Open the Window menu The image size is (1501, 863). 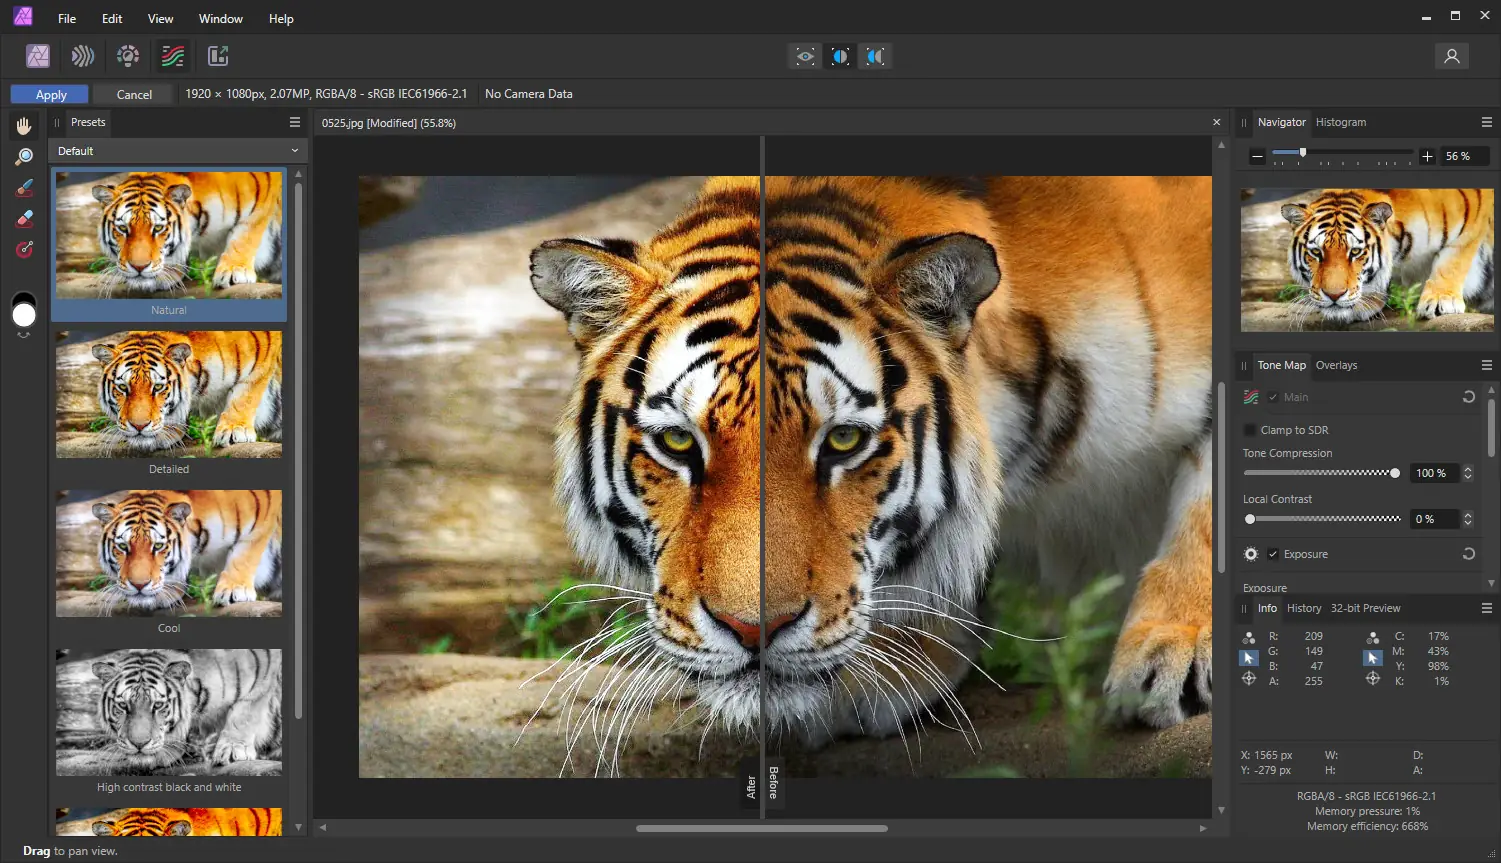coord(220,19)
